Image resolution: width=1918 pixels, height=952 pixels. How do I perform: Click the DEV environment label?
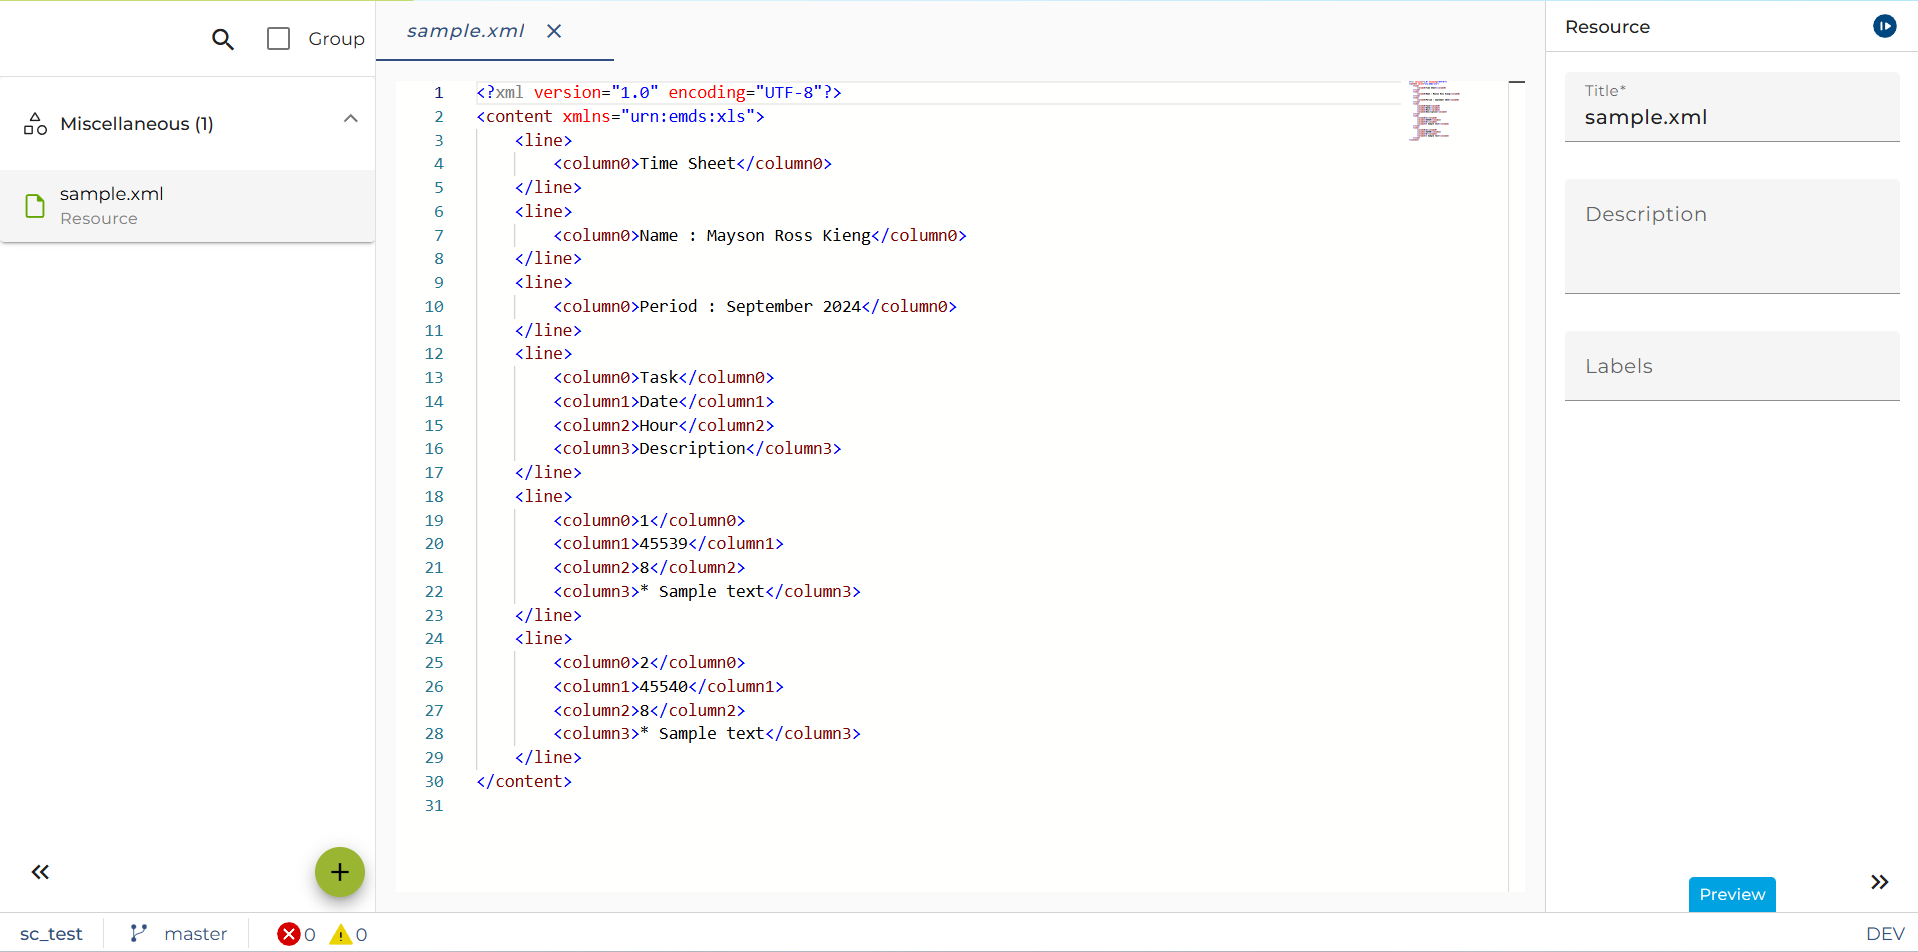(x=1885, y=934)
